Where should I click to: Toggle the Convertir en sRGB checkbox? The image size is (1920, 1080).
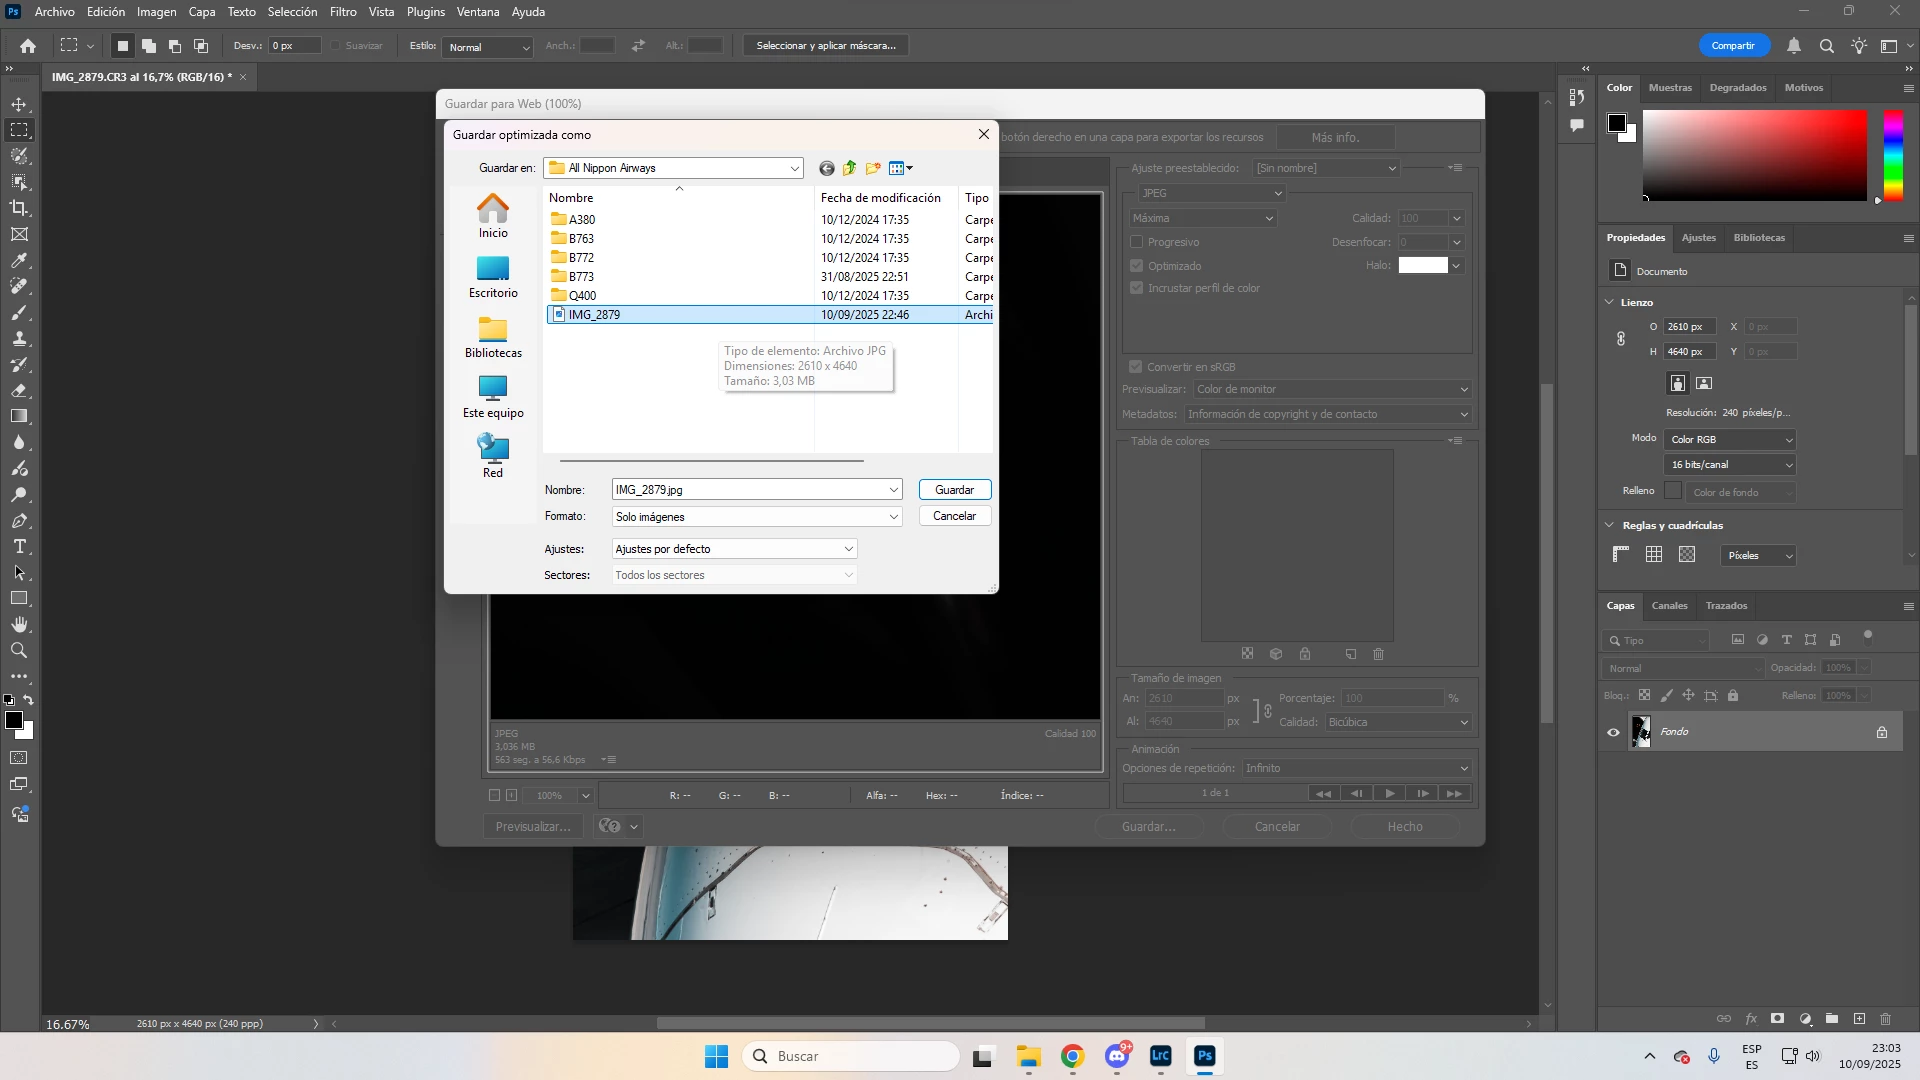1136,367
